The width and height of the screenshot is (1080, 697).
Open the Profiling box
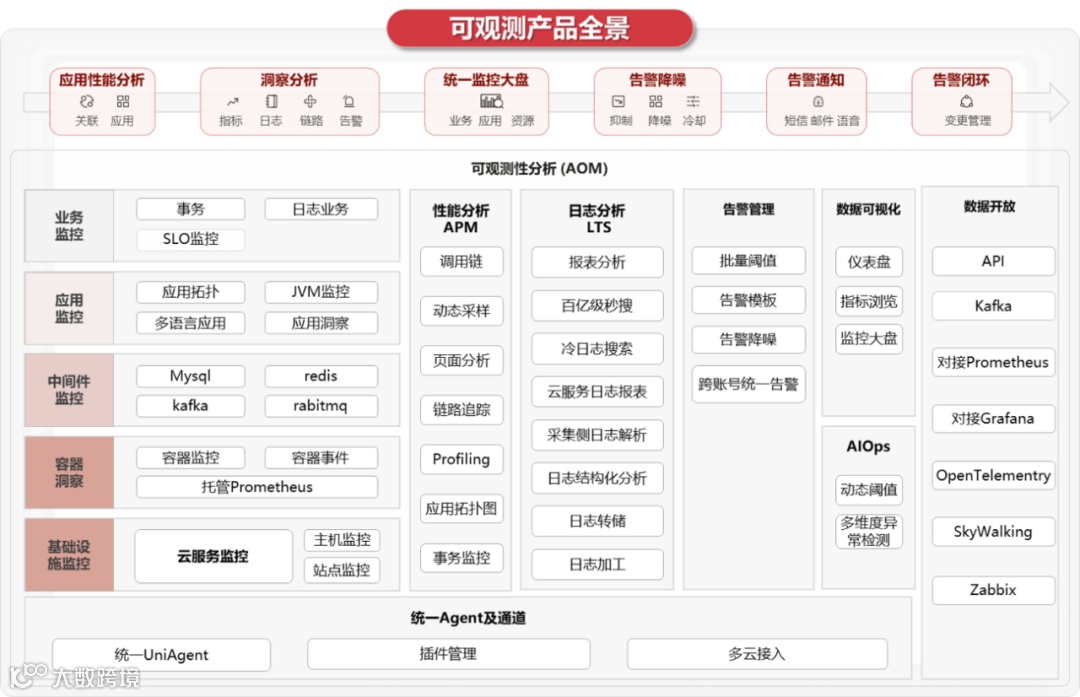461,459
